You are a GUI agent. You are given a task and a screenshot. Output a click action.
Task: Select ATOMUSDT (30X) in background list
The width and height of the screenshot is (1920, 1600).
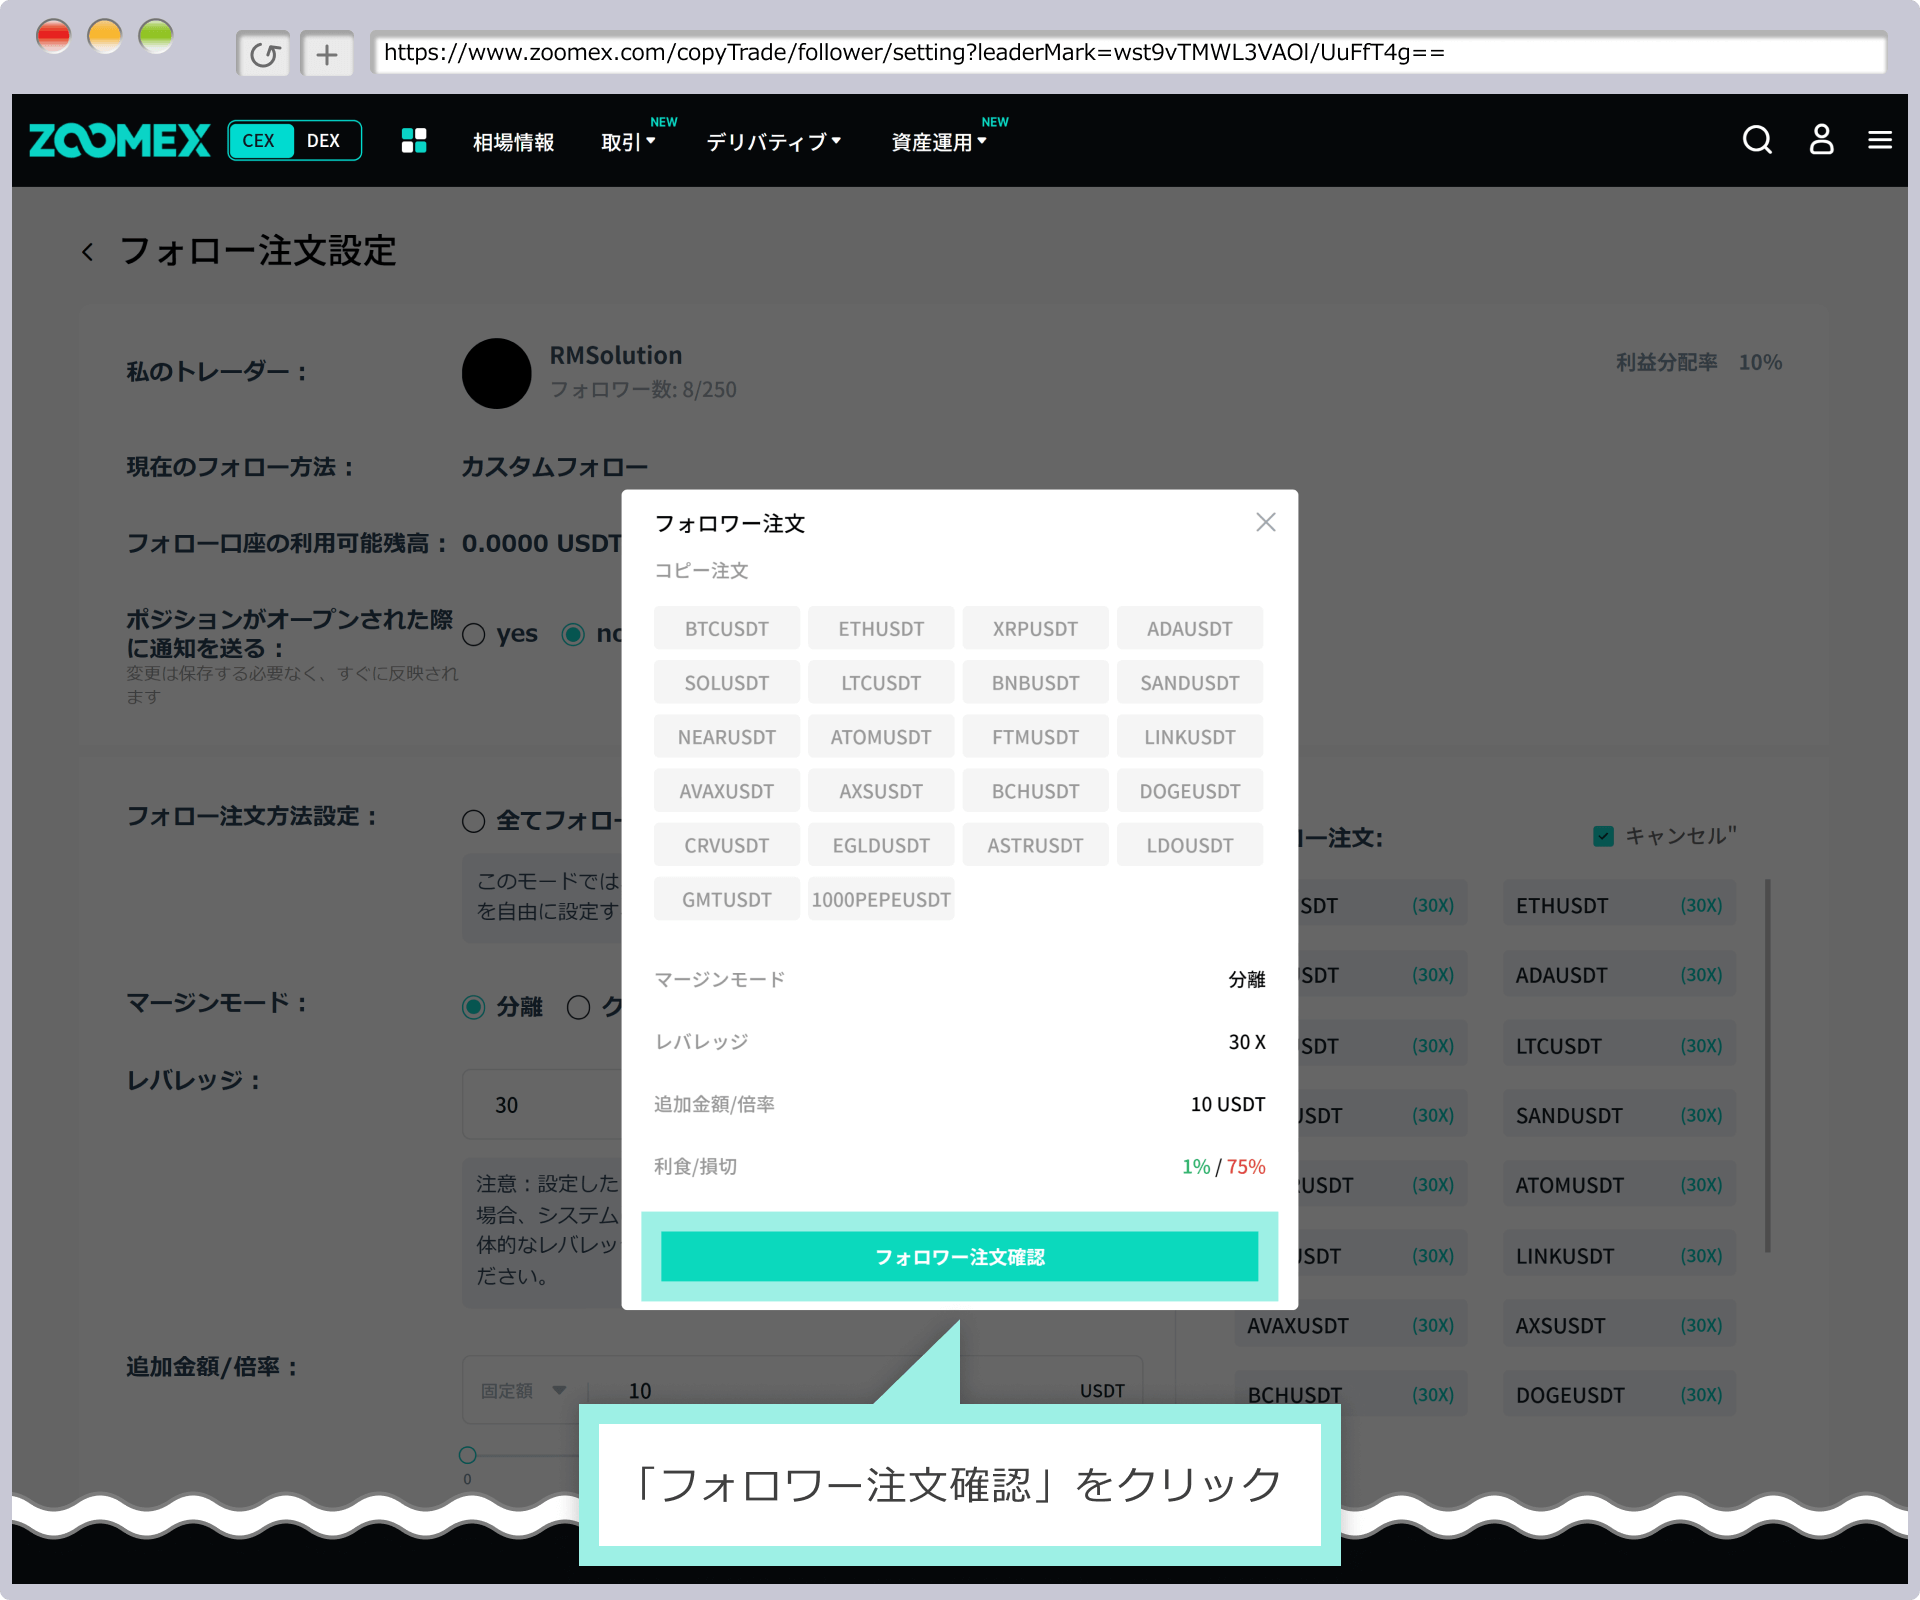(1618, 1185)
